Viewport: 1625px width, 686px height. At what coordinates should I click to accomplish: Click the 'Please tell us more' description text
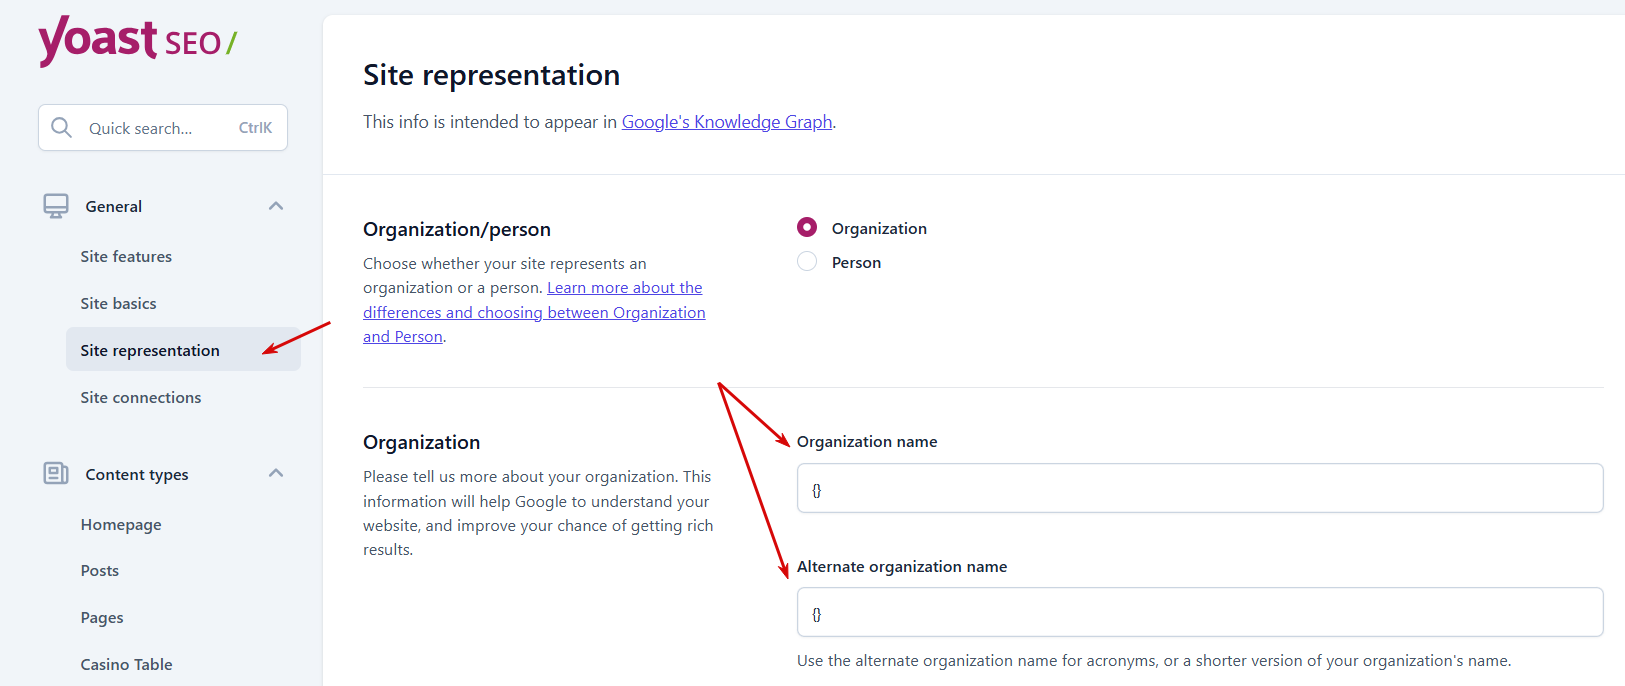[538, 513]
